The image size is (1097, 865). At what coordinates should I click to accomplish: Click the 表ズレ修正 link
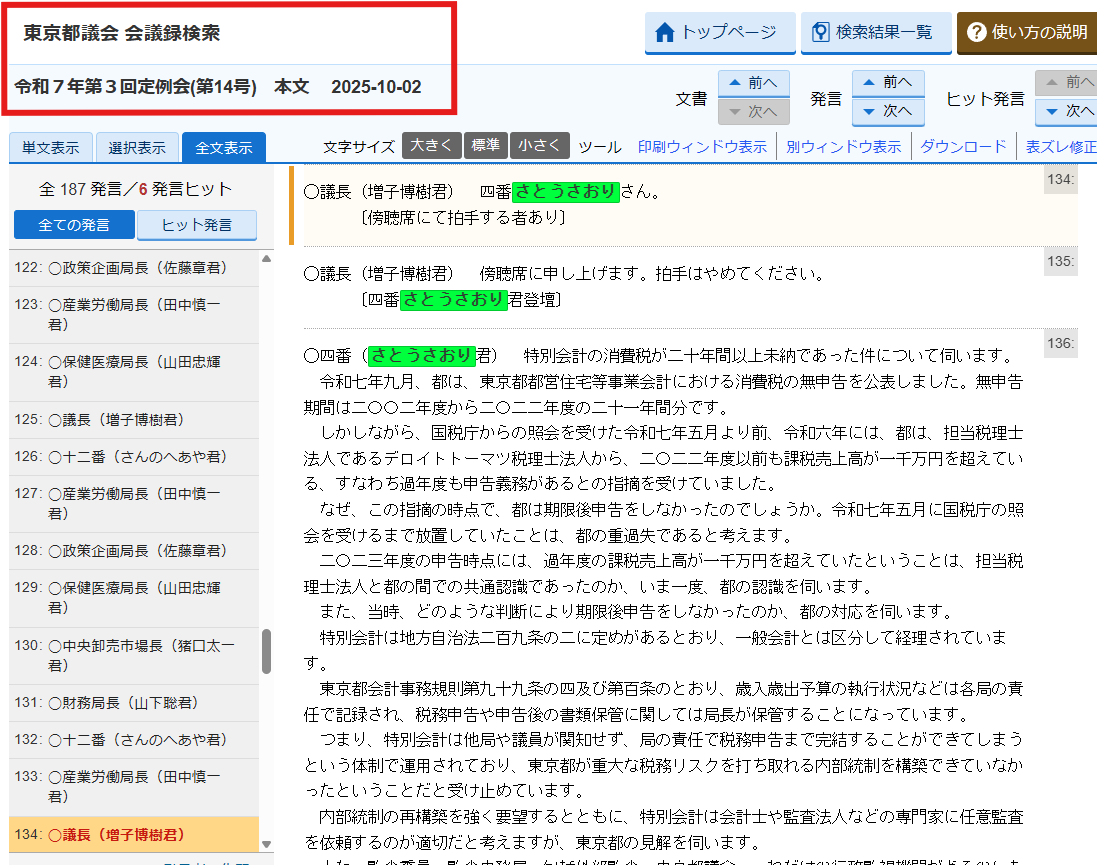click(1061, 147)
